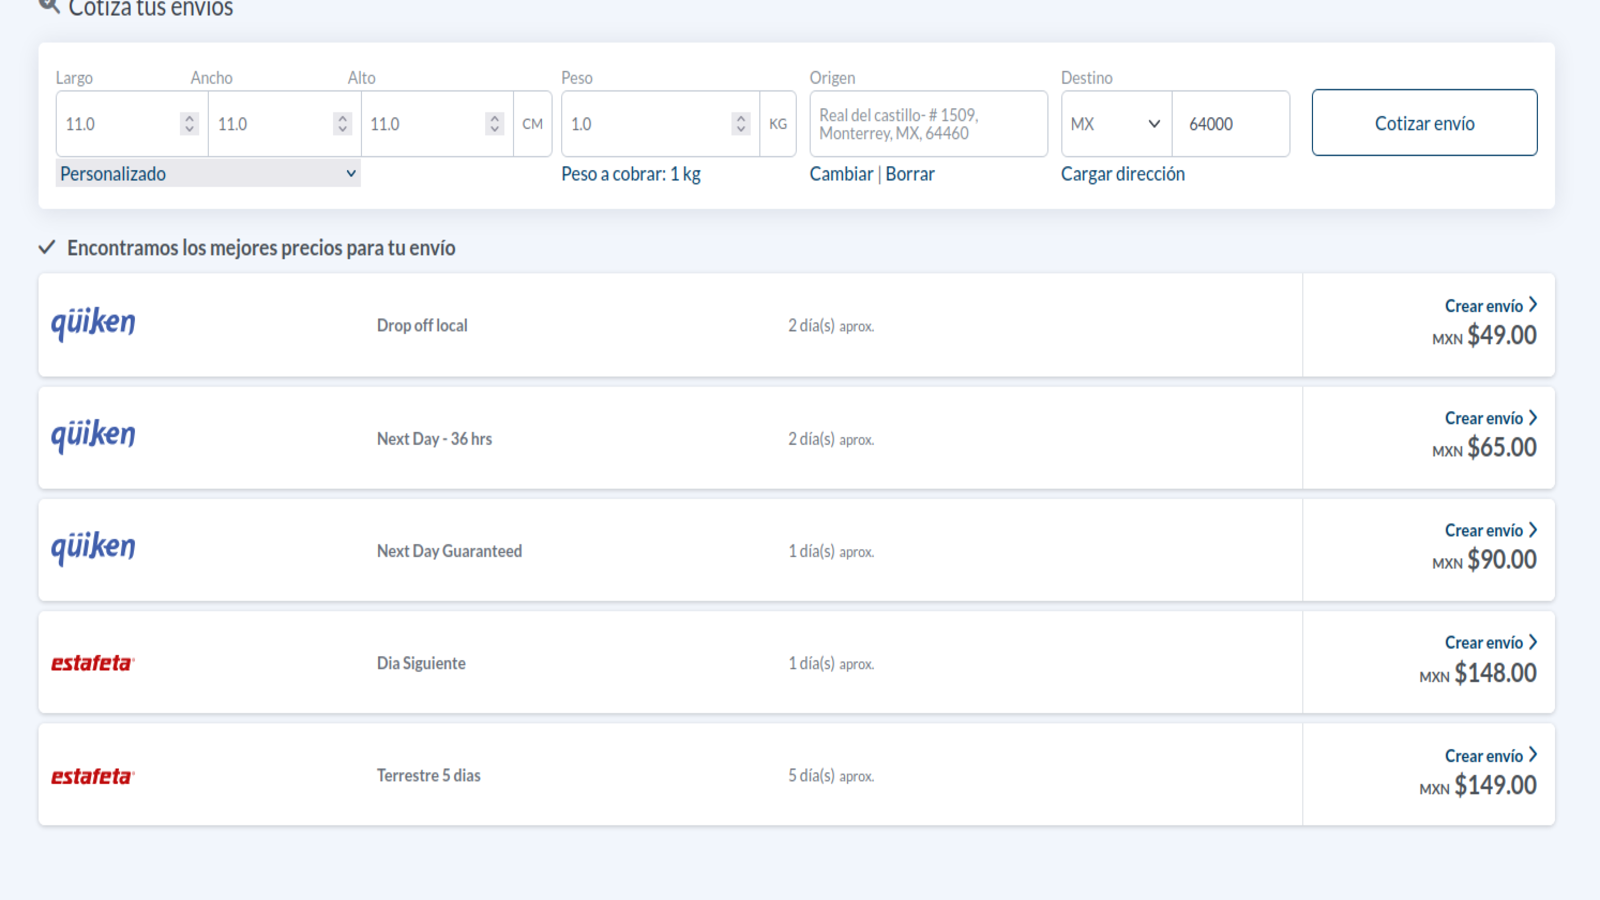The image size is (1600, 900).
Task: Expand the MX destination country dropdown
Action: (x=1115, y=124)
